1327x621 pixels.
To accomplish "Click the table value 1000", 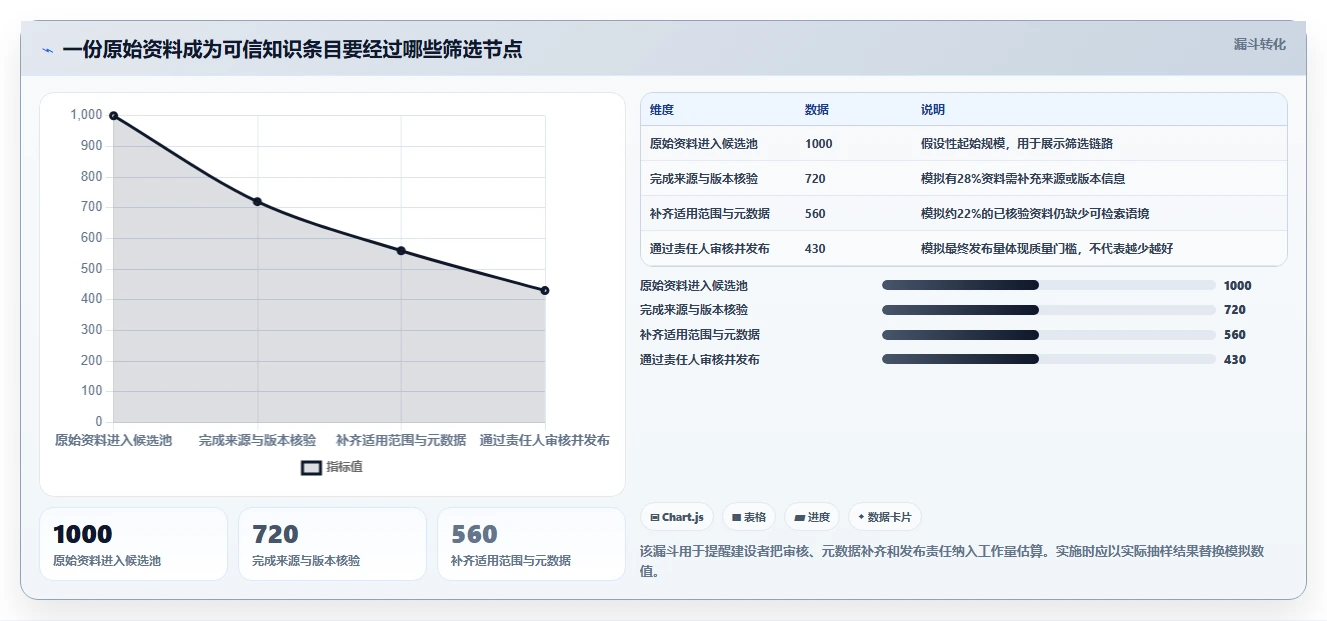I will point(818,143).
